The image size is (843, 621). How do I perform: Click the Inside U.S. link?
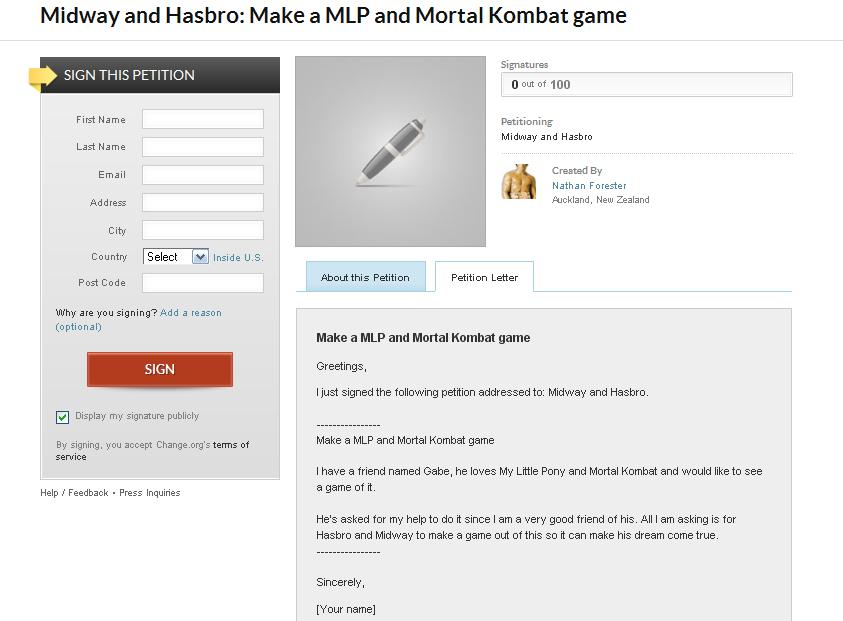click(x=238, y=258)
